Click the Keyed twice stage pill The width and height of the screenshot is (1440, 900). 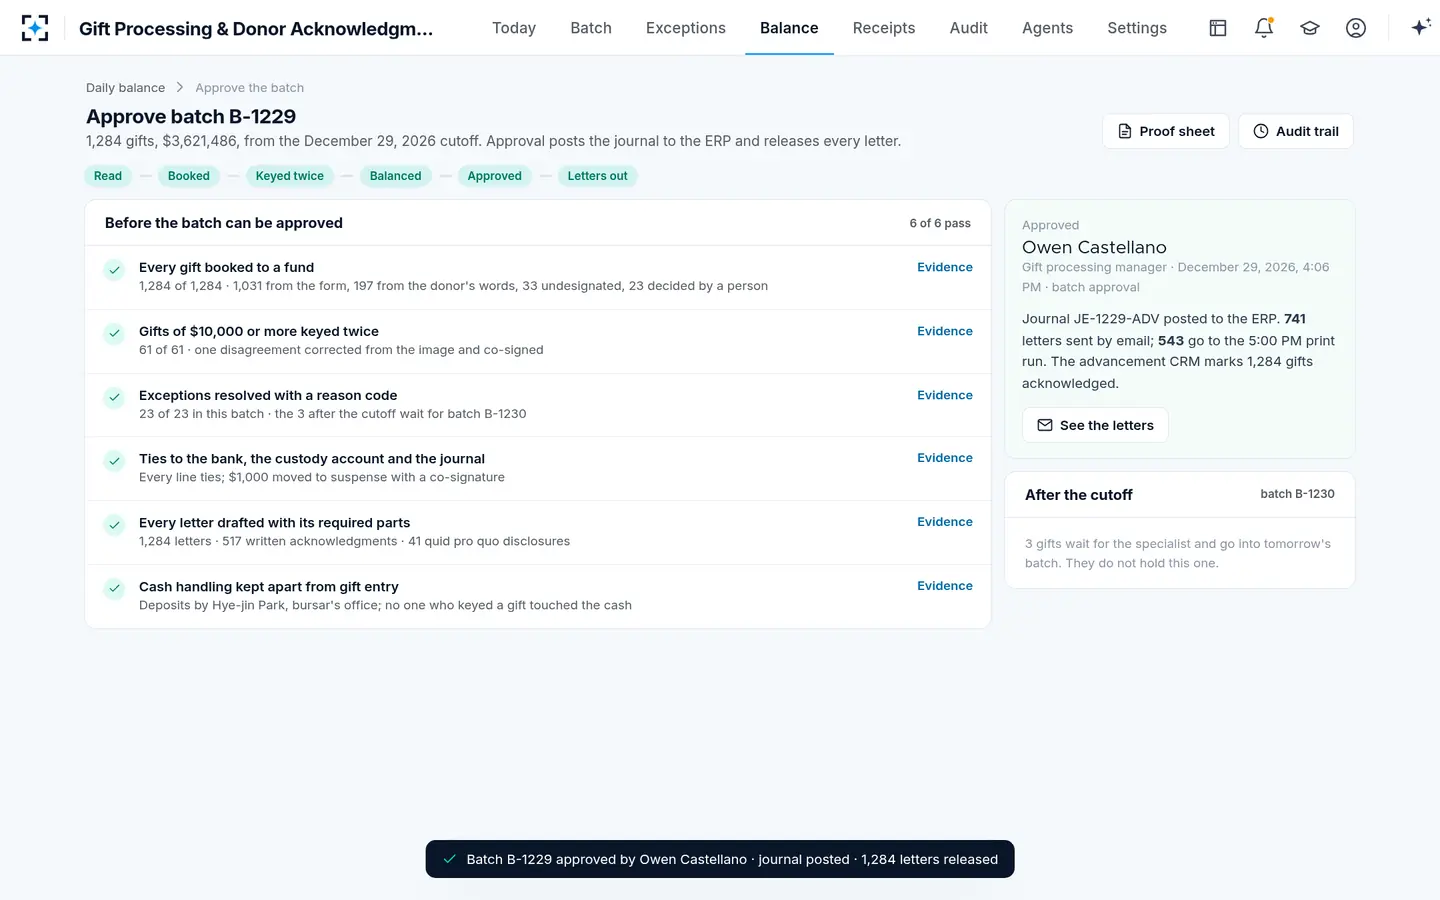[x=290, y=176]
